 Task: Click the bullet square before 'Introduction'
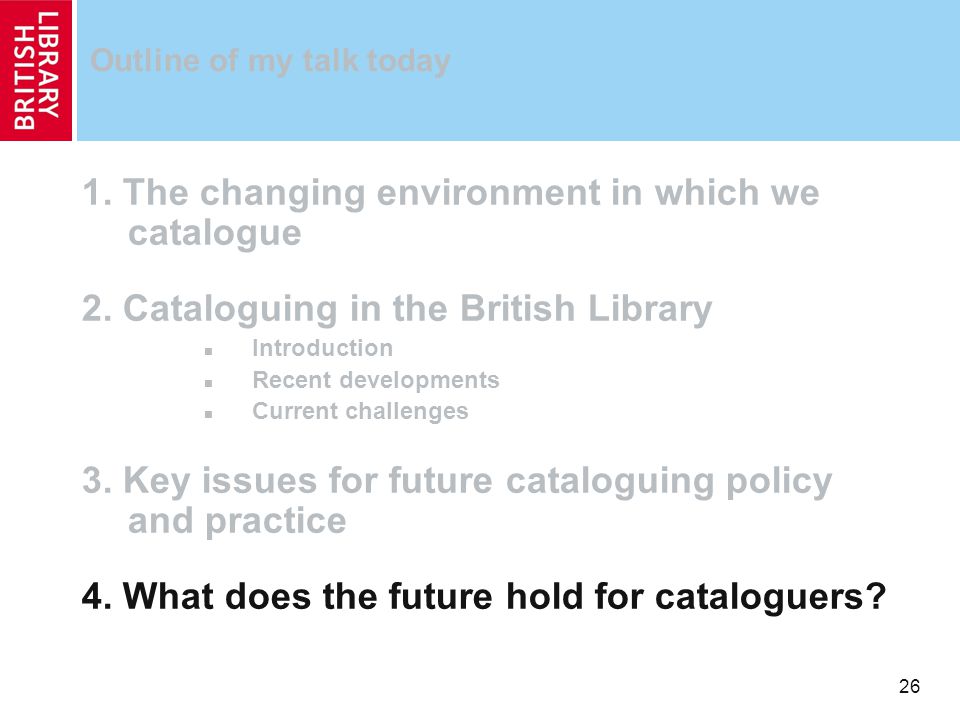(209, 351)
